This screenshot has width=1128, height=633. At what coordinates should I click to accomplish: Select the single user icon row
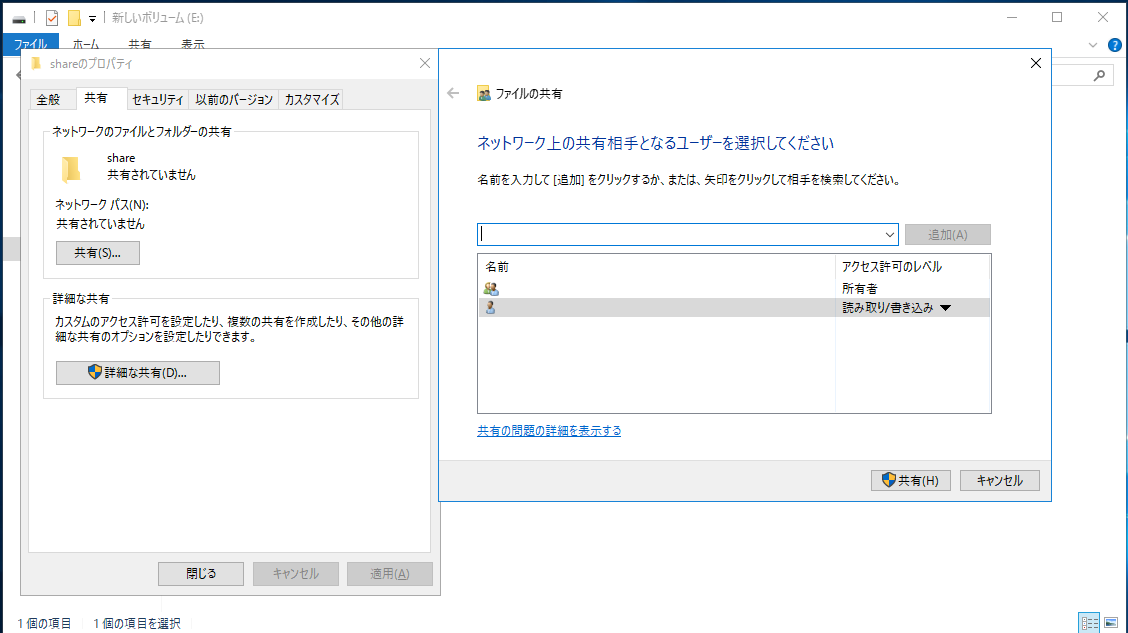tap(734, 307)
